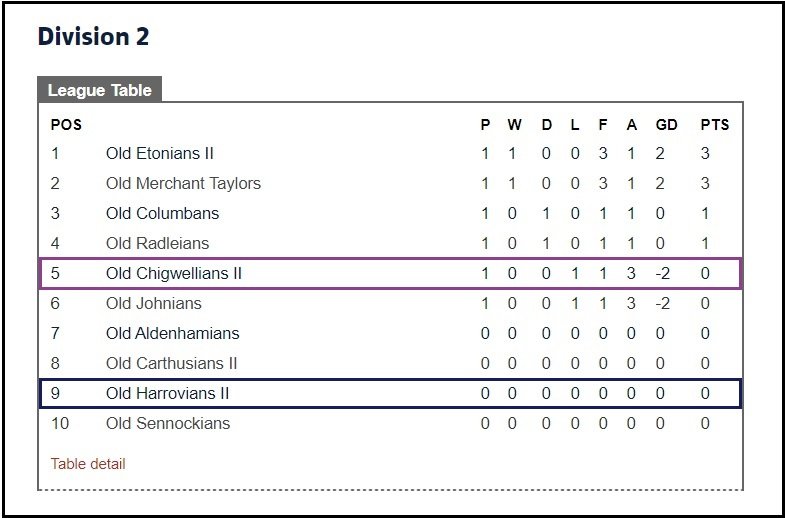The width and height of the screenshot is (785, 518).
Task: Click Old Etonians II points value
Action: click(705, 153)
